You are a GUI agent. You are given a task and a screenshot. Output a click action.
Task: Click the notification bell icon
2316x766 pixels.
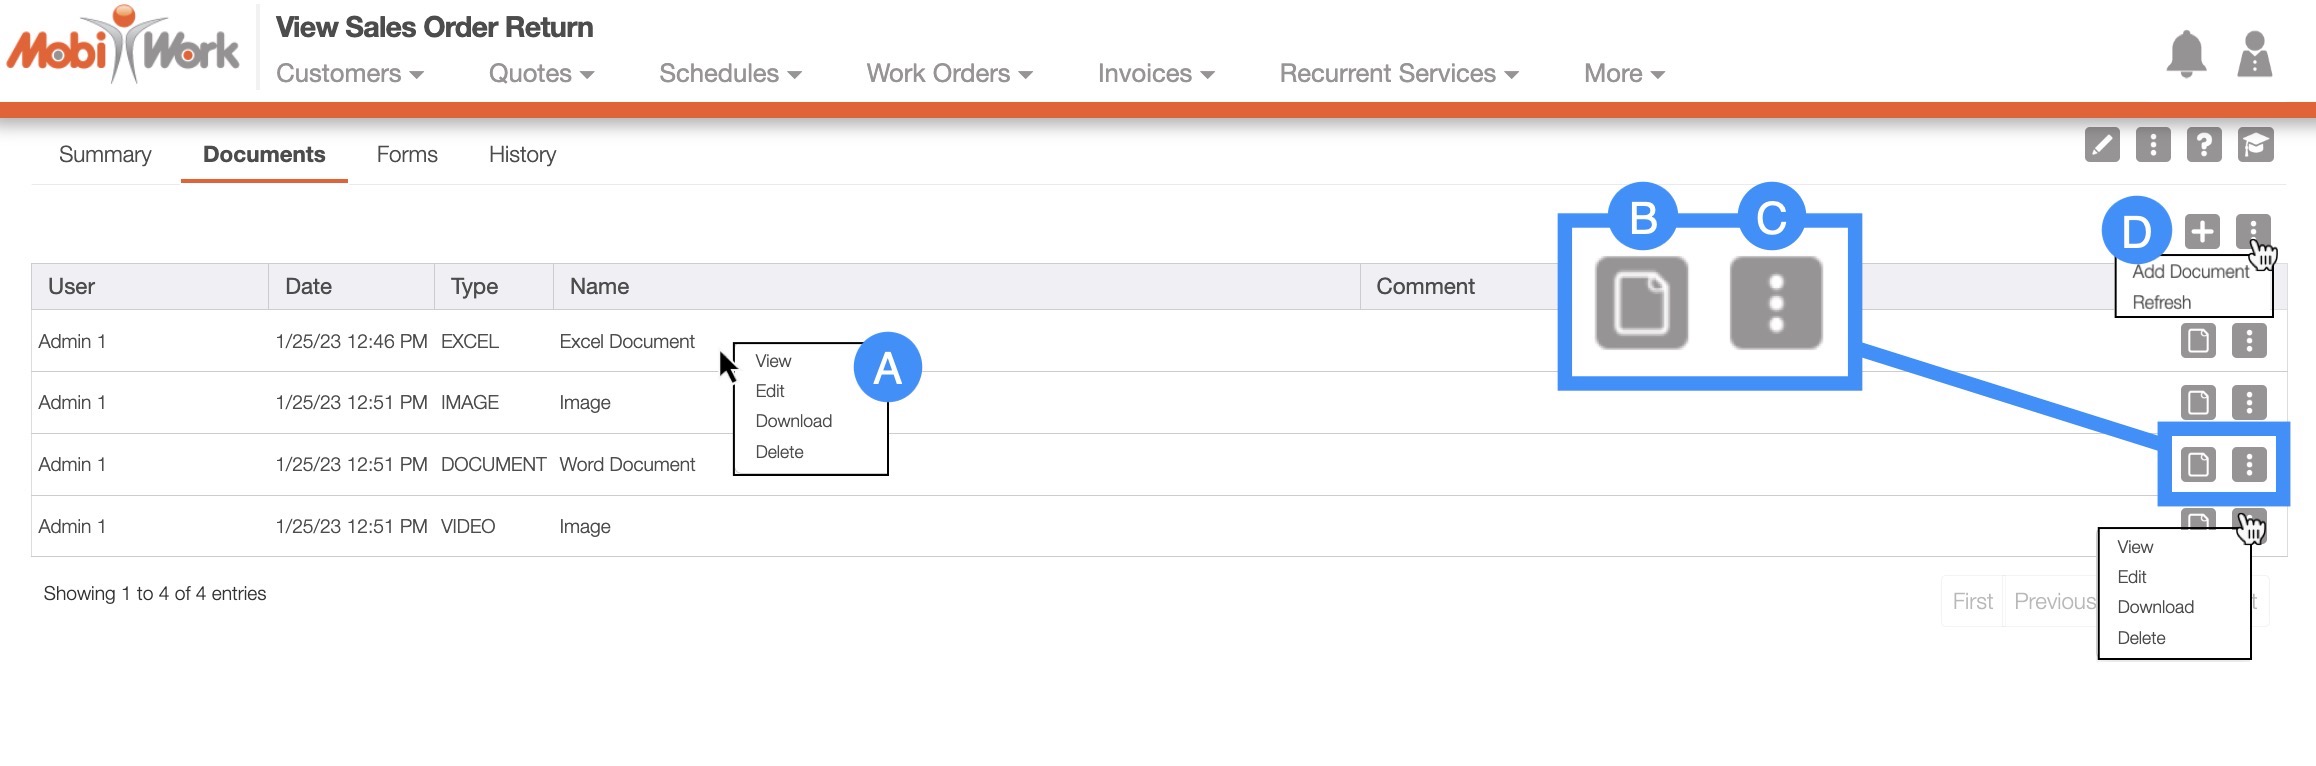coord(2185,54)
